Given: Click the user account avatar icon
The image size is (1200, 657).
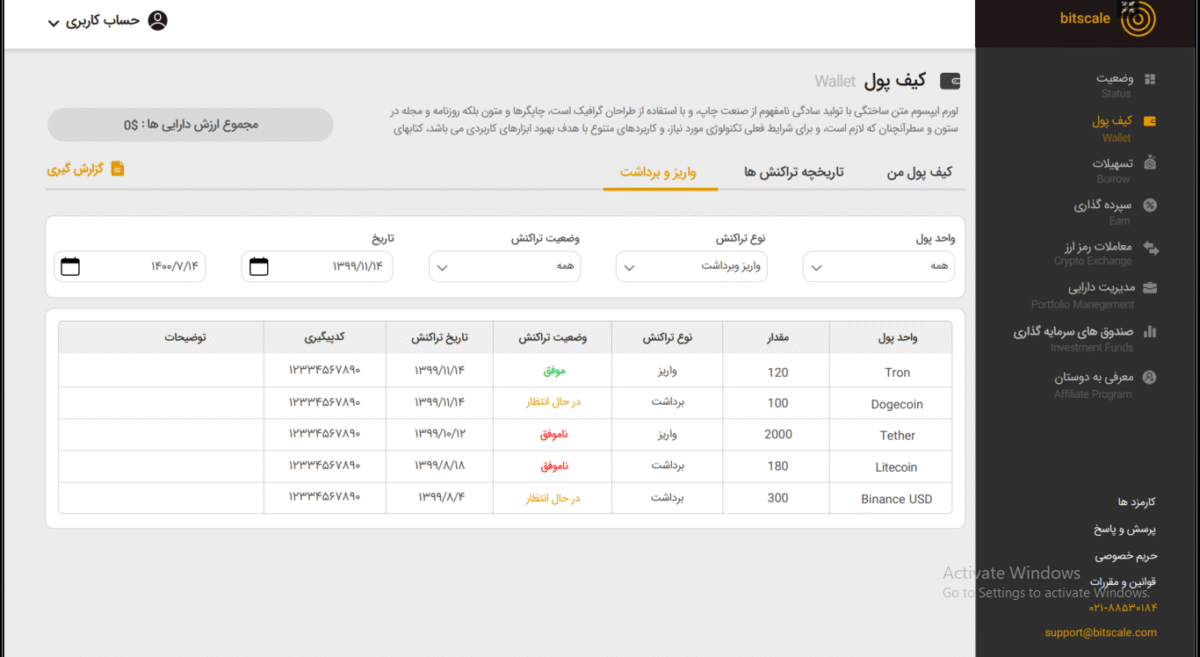Looking at the screenshot, I should (158, 21).
